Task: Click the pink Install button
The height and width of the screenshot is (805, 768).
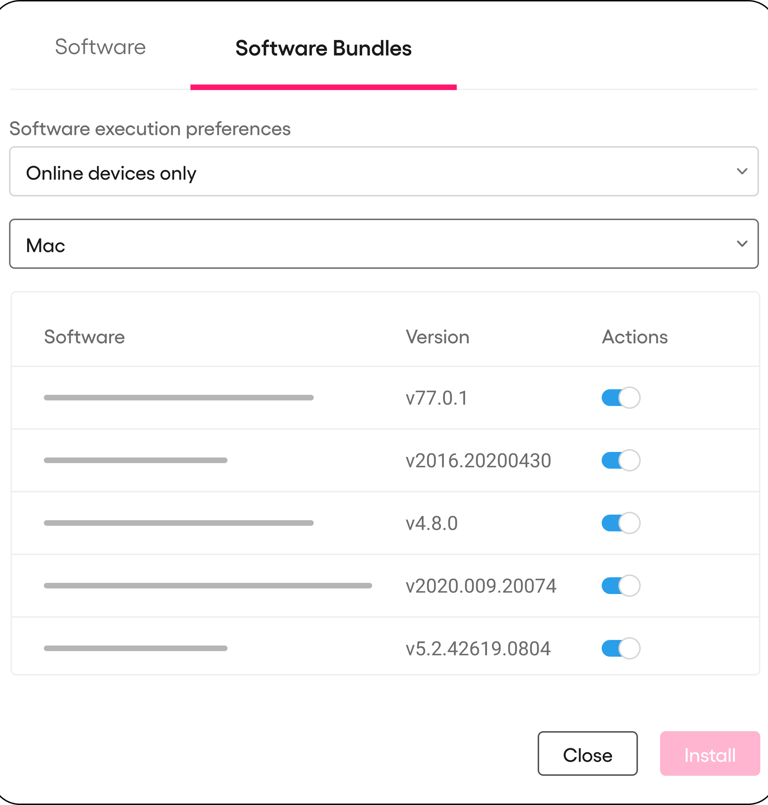Action: pos(709,755)
